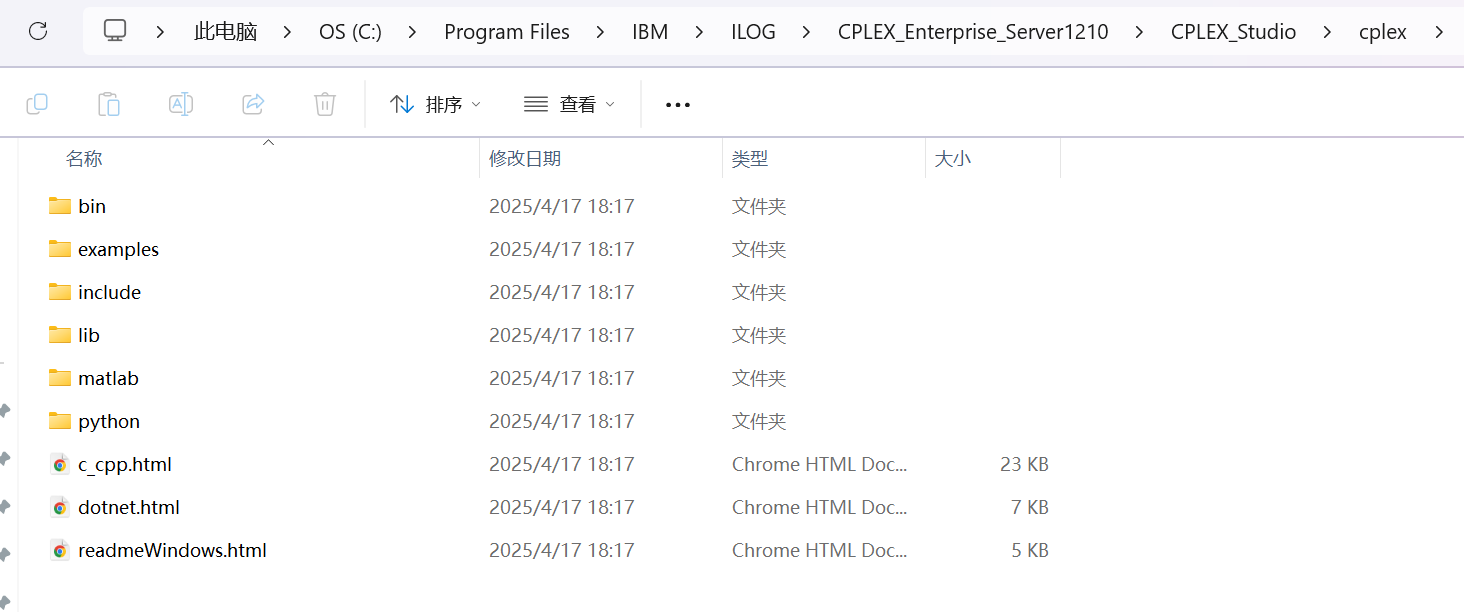1464x612 pixels.
Task: Refresh the folder view
Action: pos(38,31)
